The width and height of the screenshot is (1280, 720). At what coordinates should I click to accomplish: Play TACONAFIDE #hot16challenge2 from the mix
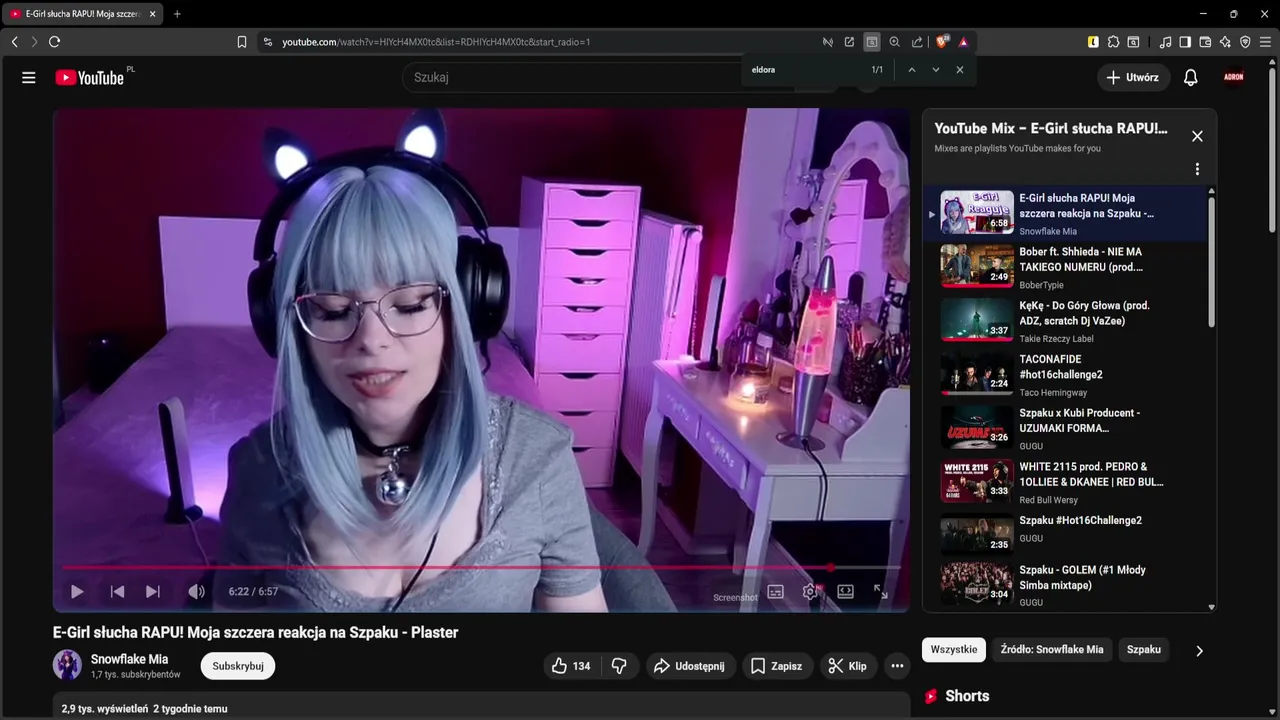1065,375
